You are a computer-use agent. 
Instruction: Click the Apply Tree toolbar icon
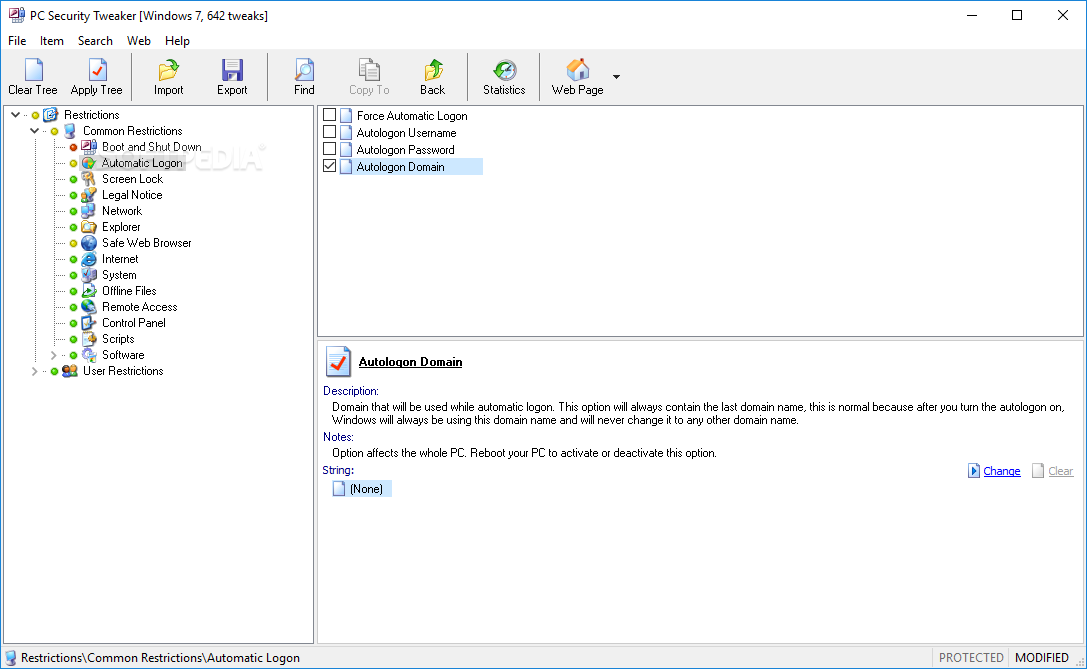click(x=97, y=70)
